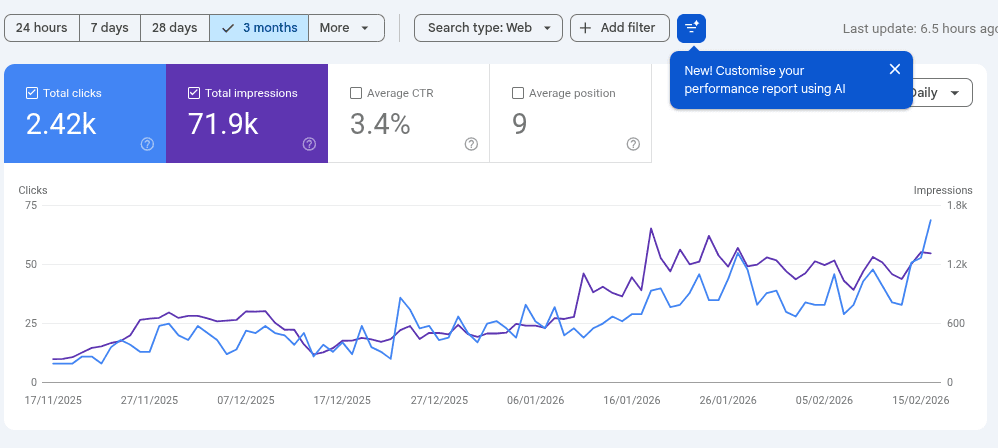
Task: Select the 28 days date range
Action: (x=174, y=28)
